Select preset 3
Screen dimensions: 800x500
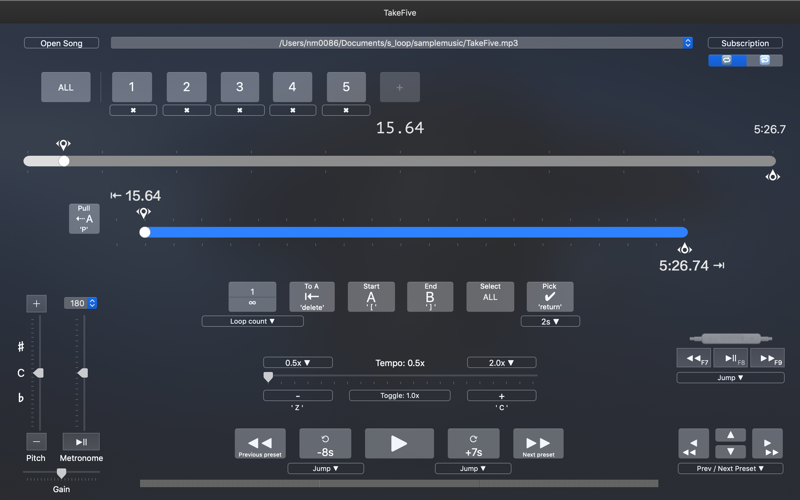239,87
